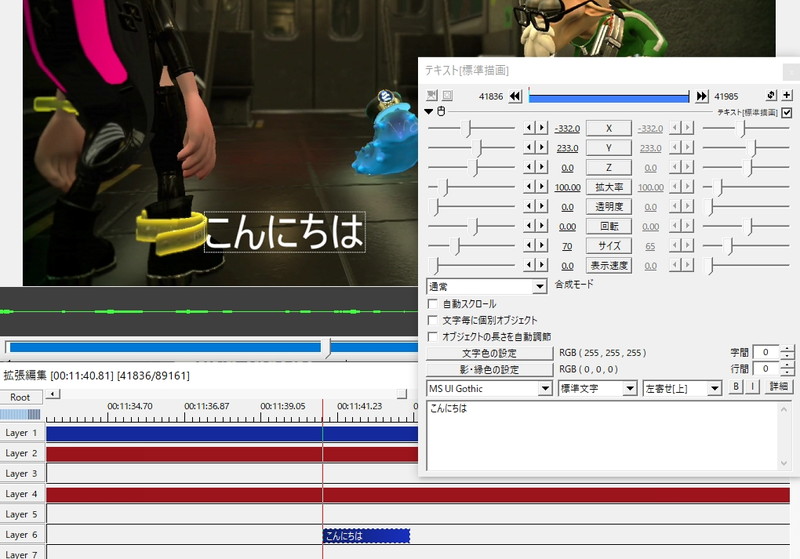Toggle visibility of Layer 6
The width and height of the screenshot is (800, 559).
pyautogui.click(x=21, y=535)
